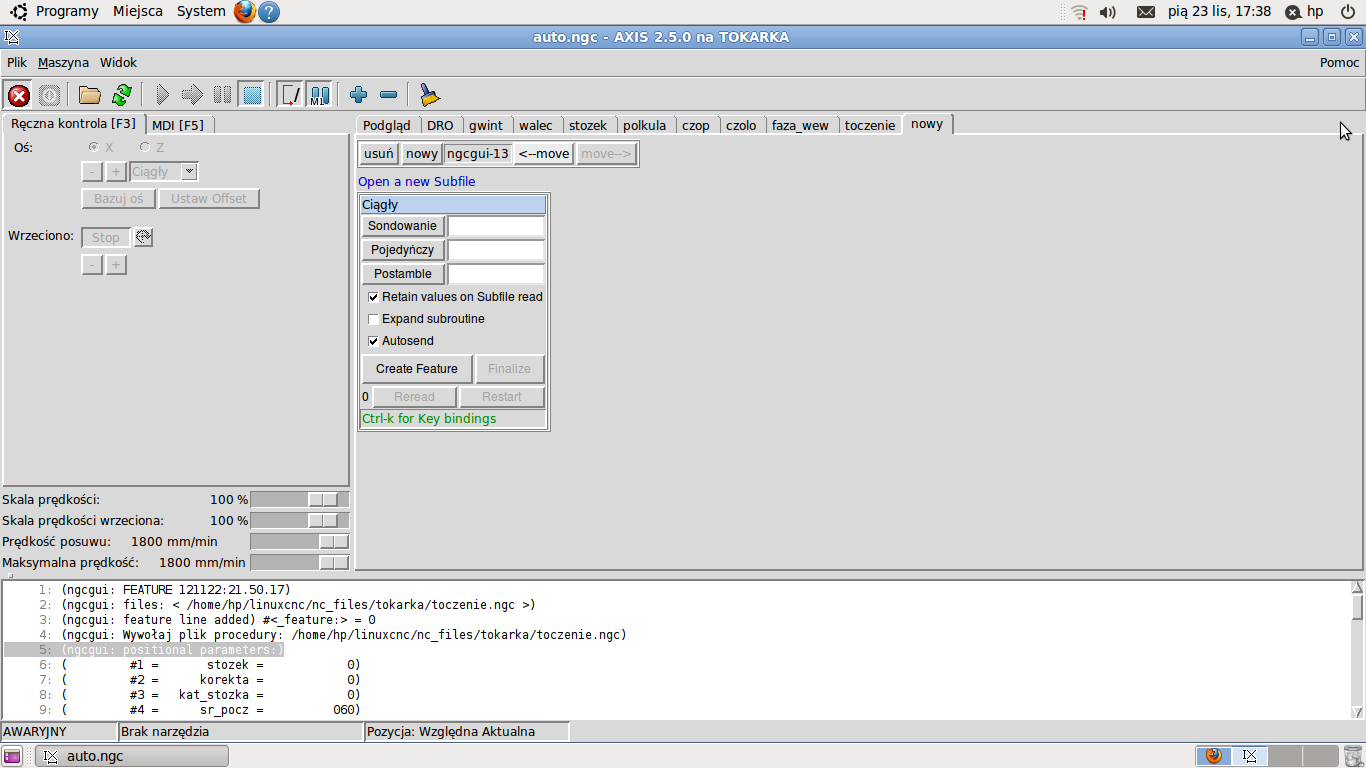Open the faza_wew tab

point(800,125)
